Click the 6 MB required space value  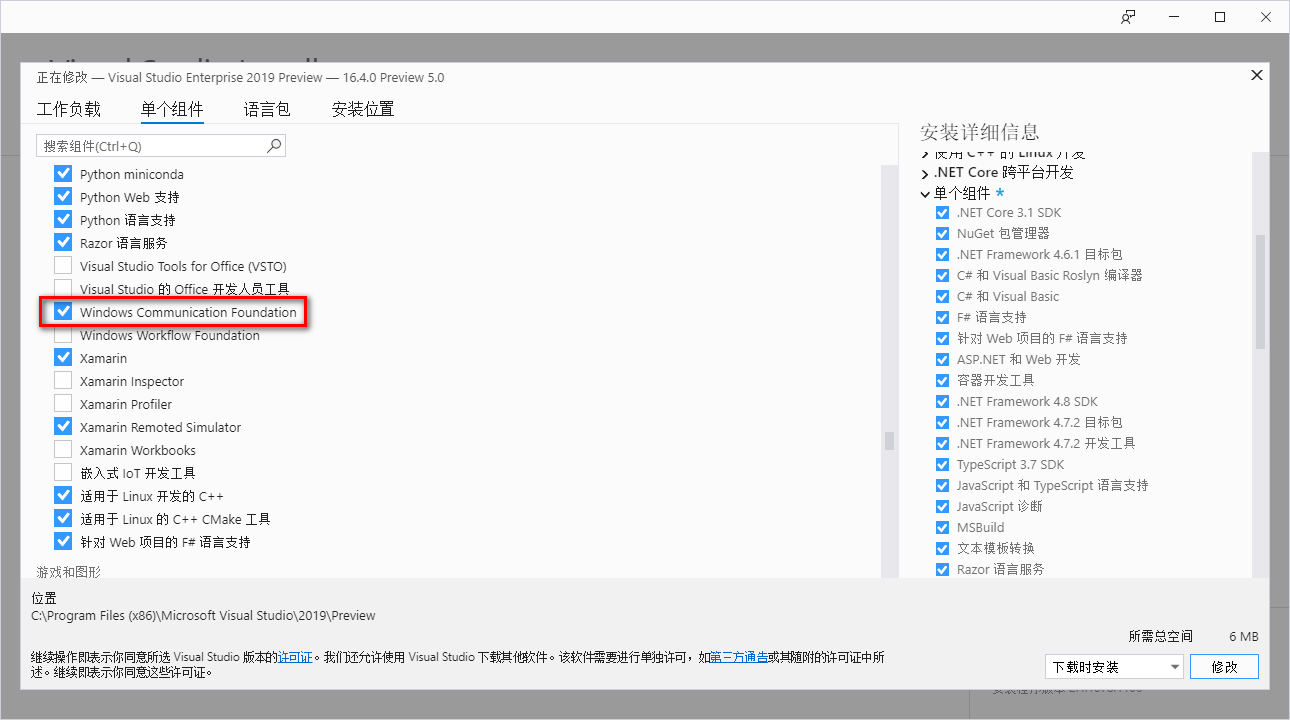pyautogui.click(x=1244, y=636)
